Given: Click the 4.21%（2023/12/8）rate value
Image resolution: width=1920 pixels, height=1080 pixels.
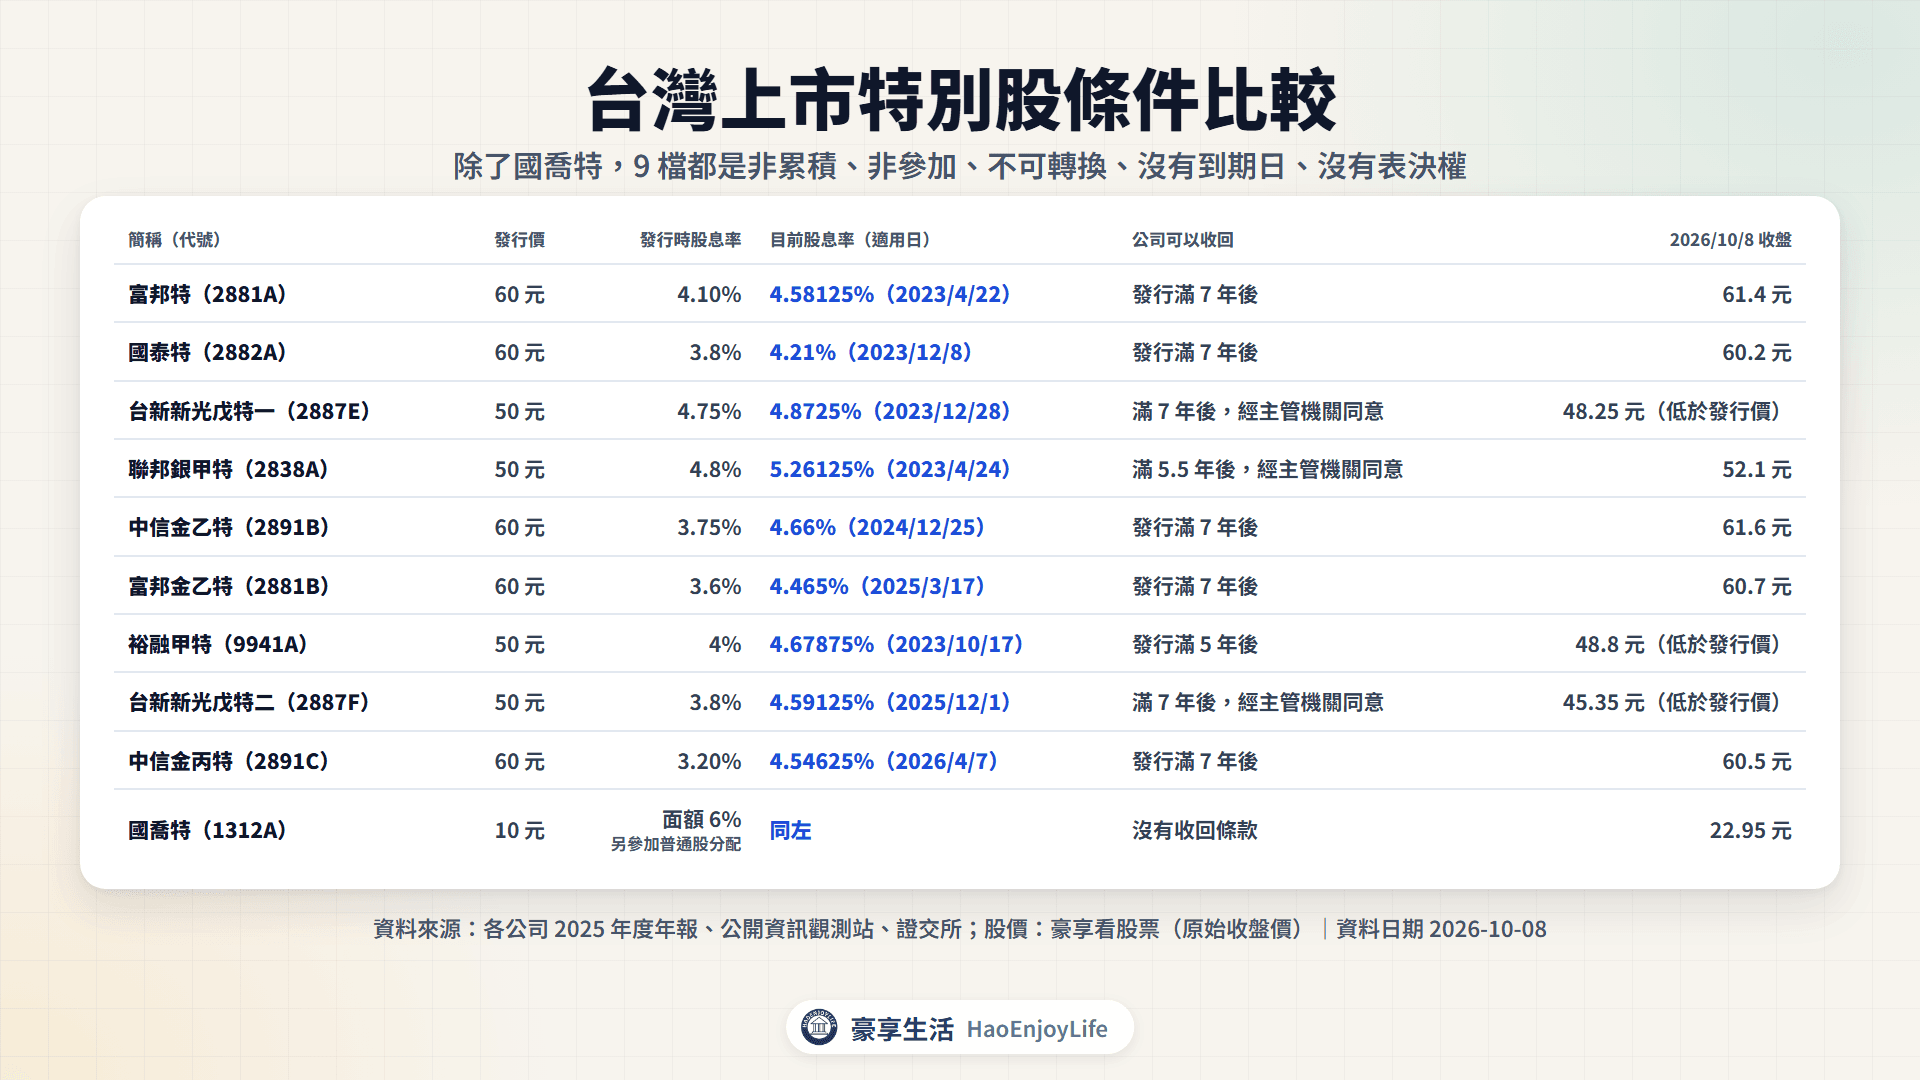Looking at the screenshot, I should tap(871, 352).
